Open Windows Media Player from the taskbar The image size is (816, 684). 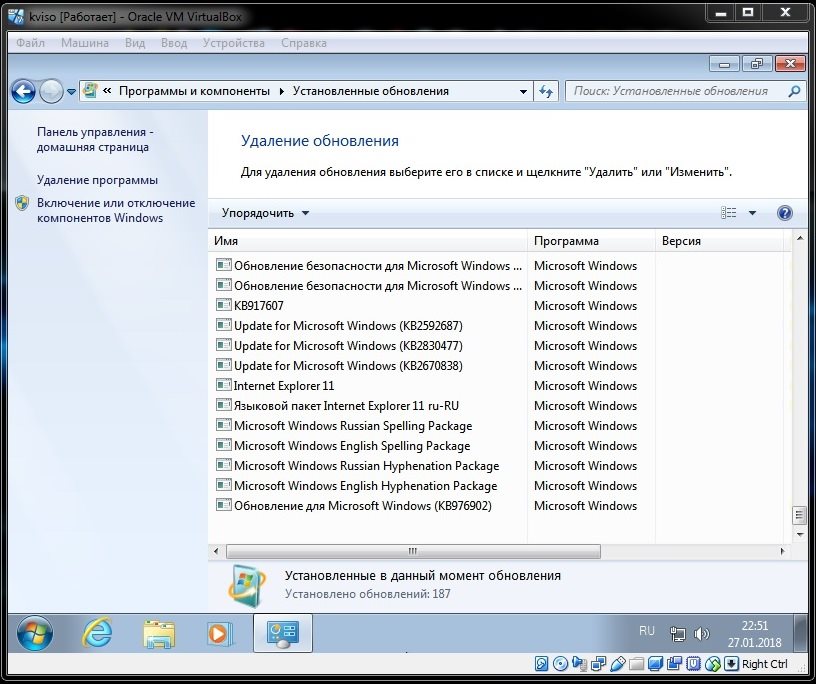(220, 634)
